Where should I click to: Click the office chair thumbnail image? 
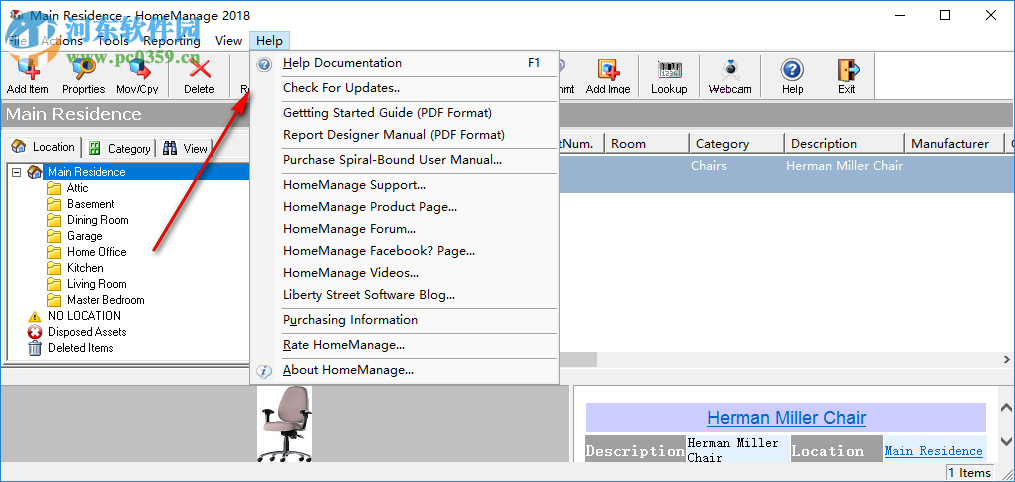284,424
